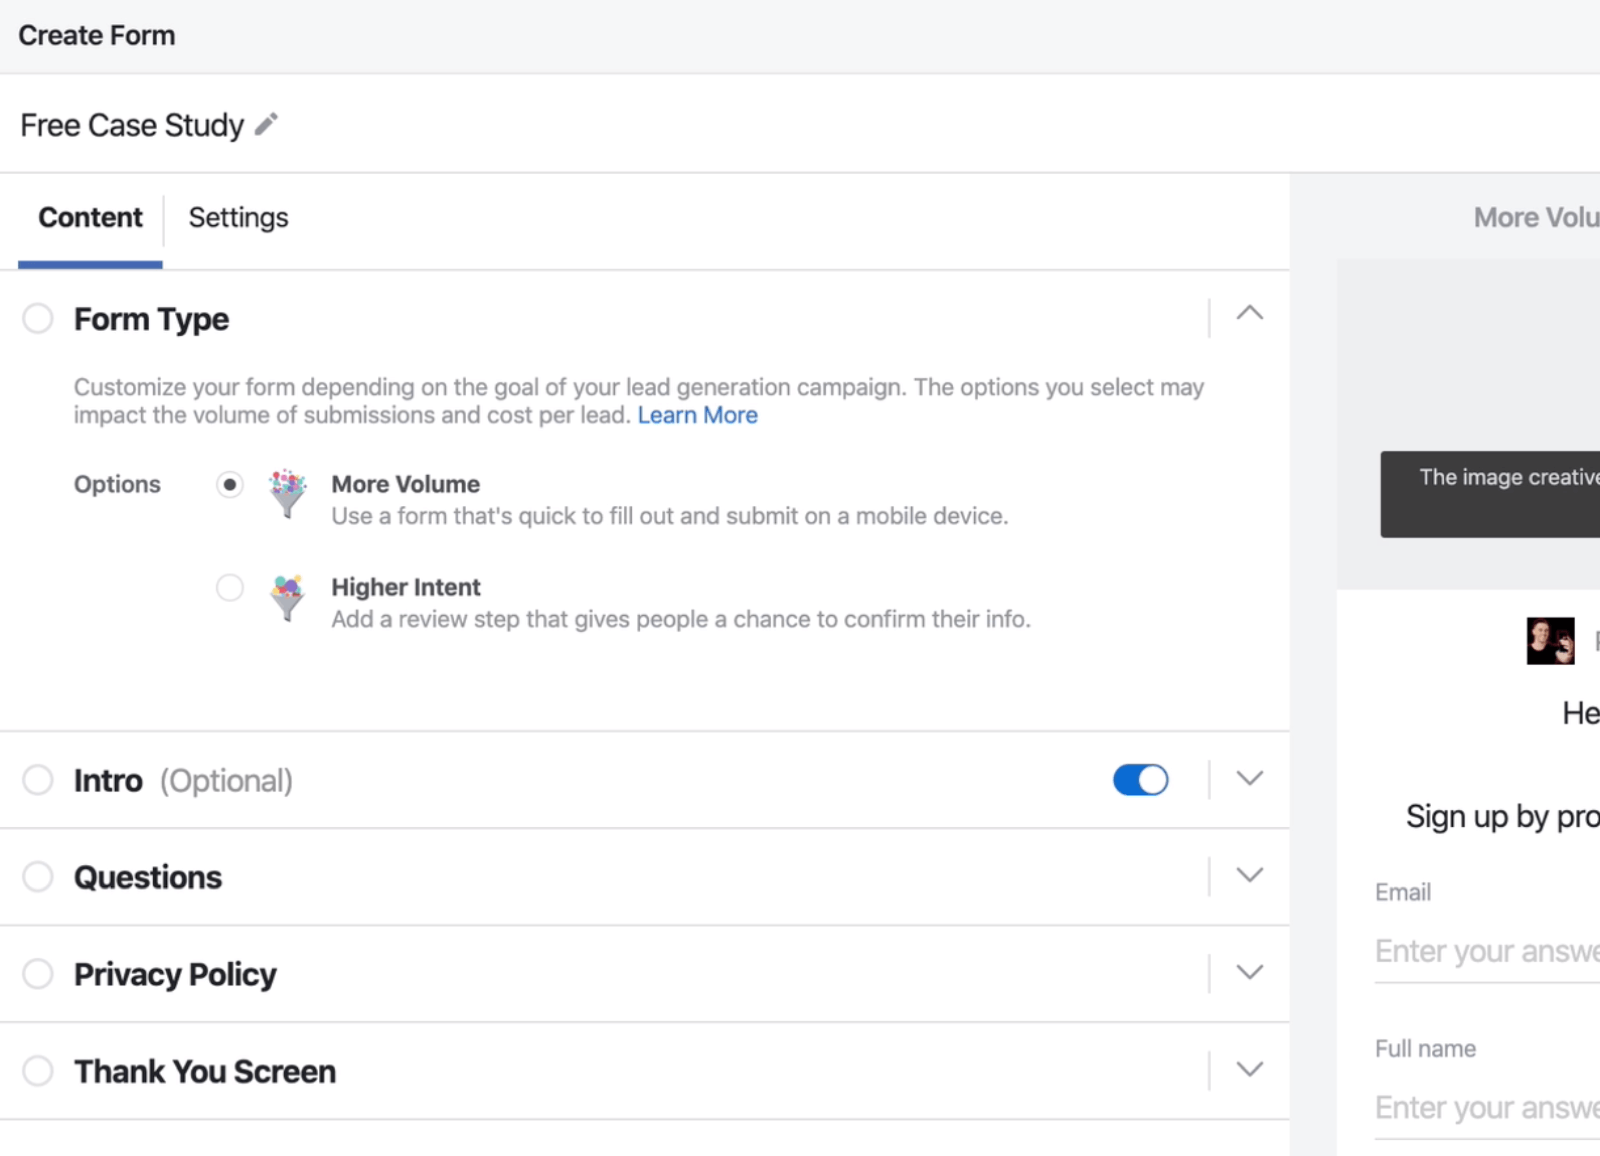Open the Content tab
This screenshot has height=1156, width=1600.
coord(90,218)
